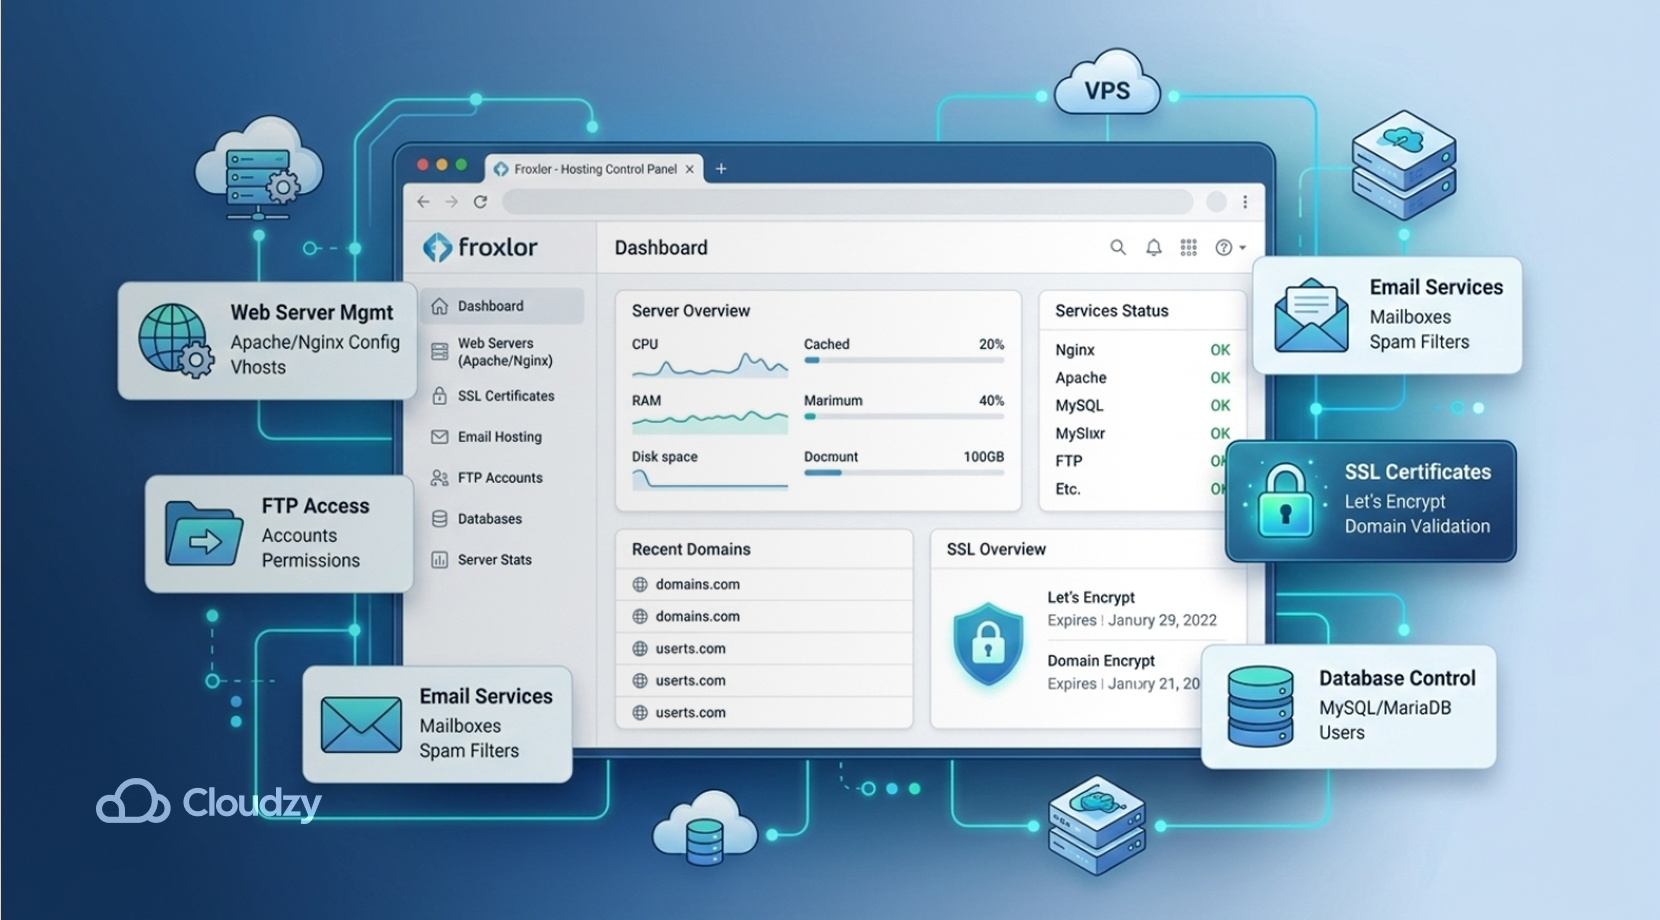
Task: Click the browser reload button
Action: coord(480,201)
